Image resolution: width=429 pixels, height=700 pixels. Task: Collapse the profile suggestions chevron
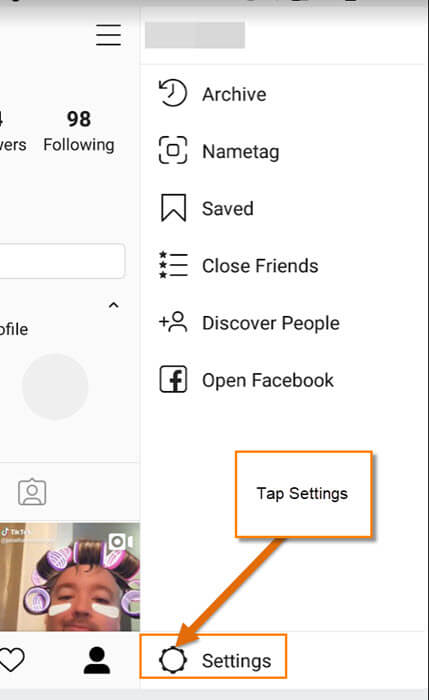click(x=114, y=305)
